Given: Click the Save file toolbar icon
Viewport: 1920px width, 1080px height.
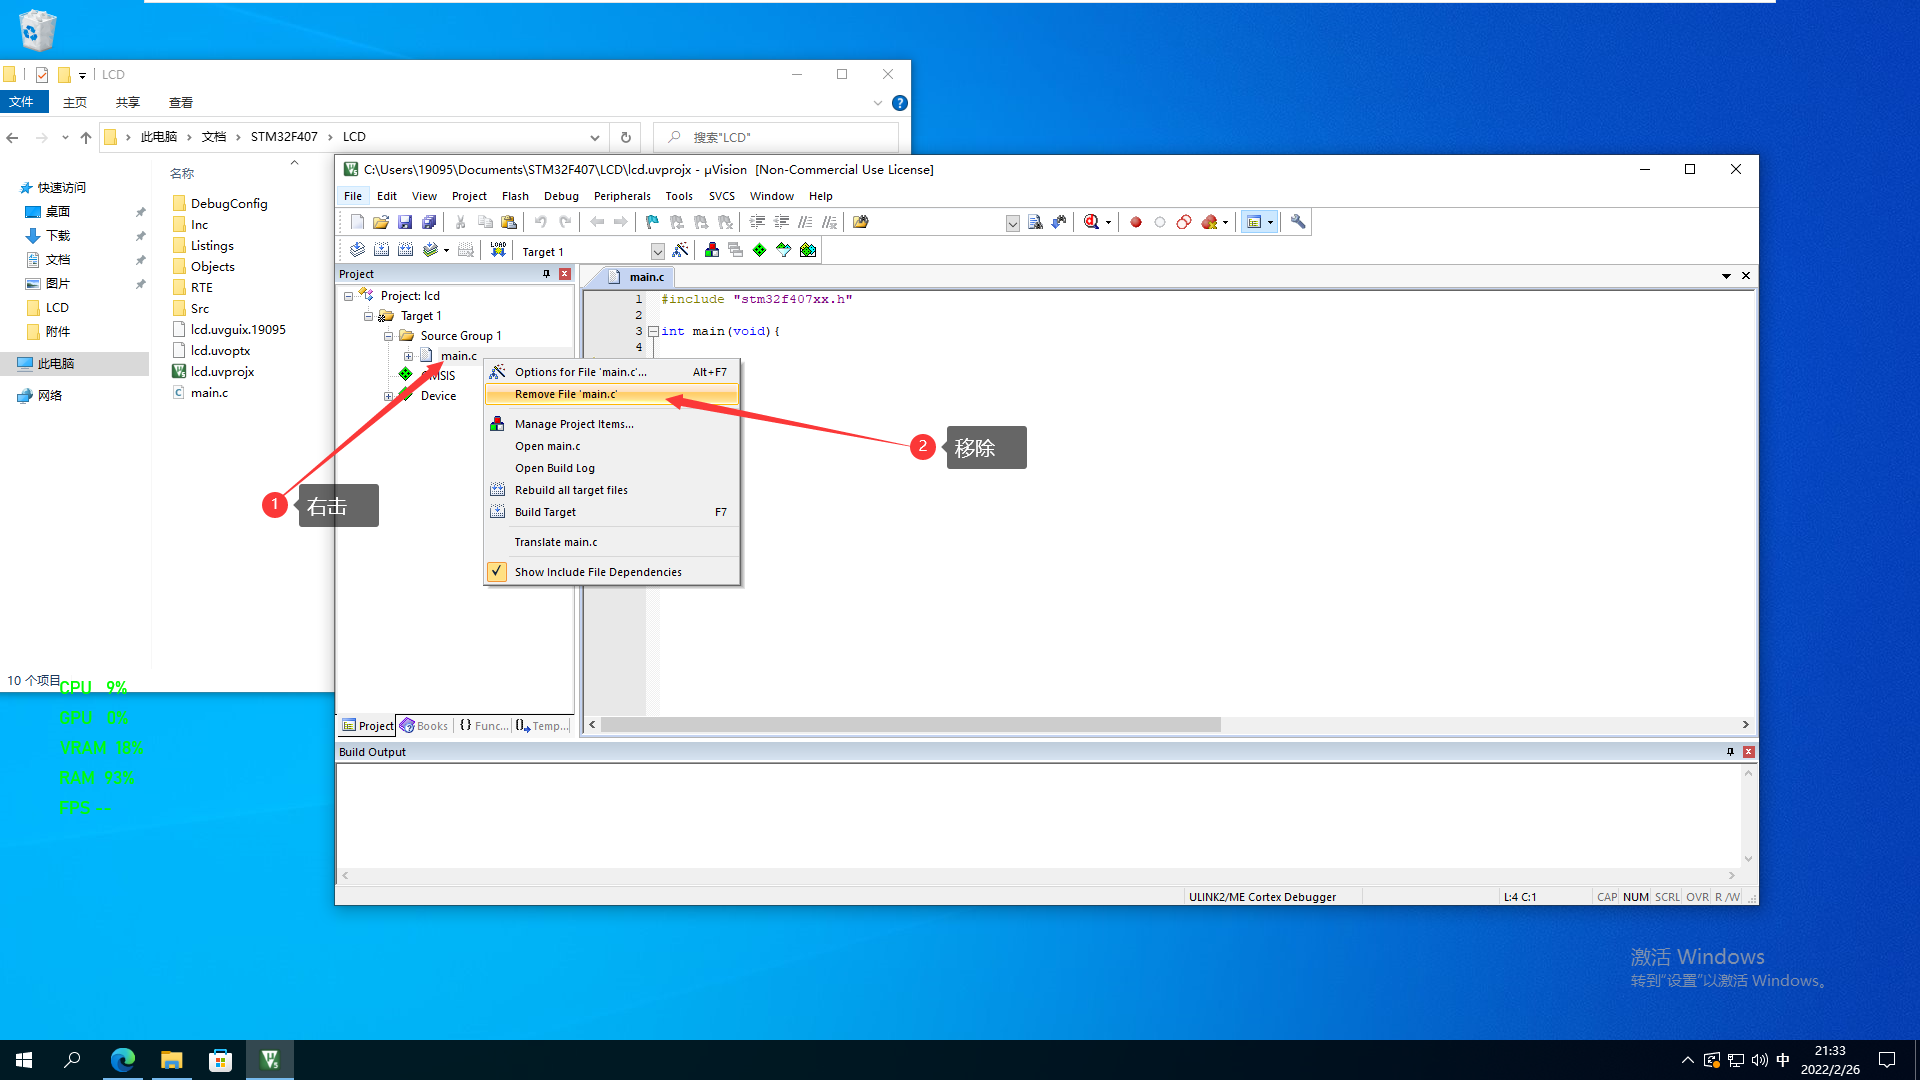Looking at the screenshot, I should (405, 222).
